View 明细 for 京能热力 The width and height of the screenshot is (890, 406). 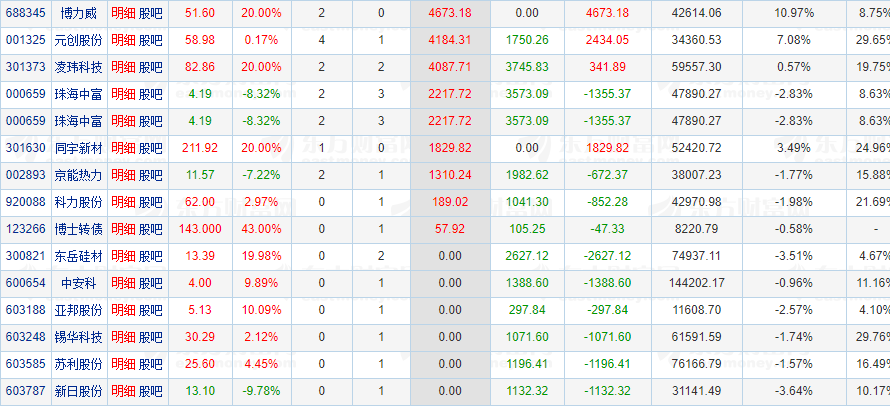(x=123, y=175)
